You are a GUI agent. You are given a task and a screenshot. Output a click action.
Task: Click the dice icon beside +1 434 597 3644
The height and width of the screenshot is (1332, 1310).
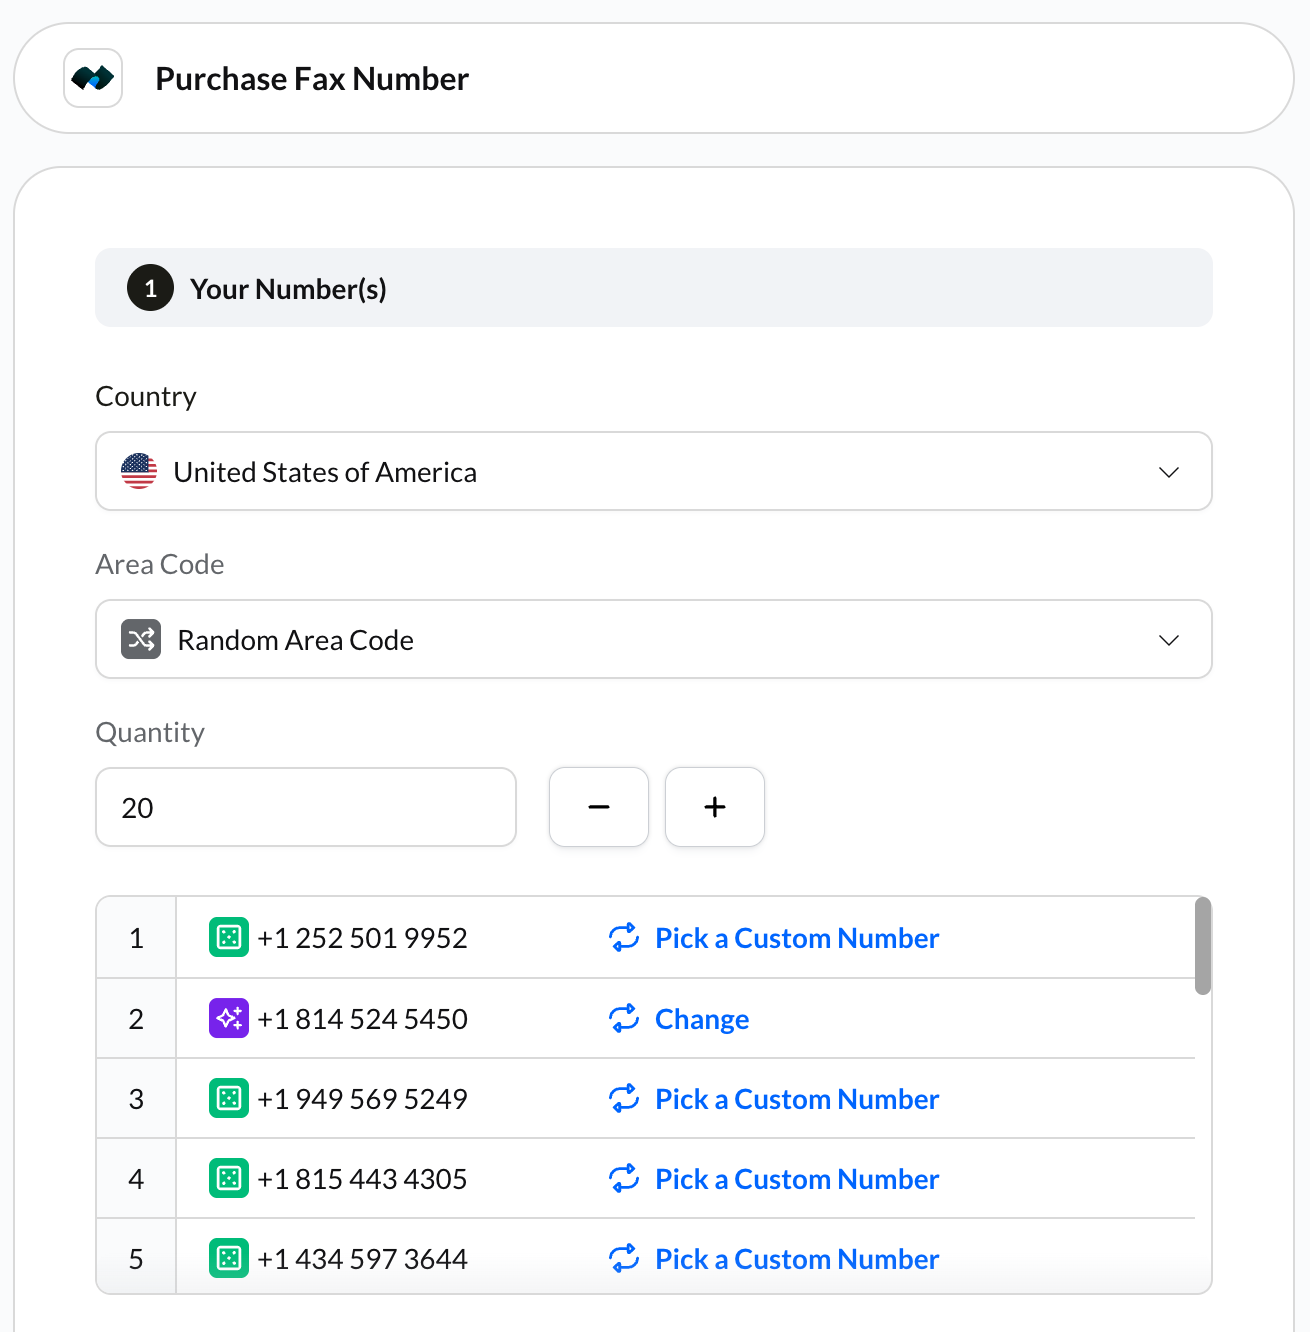pos(228,1258)
